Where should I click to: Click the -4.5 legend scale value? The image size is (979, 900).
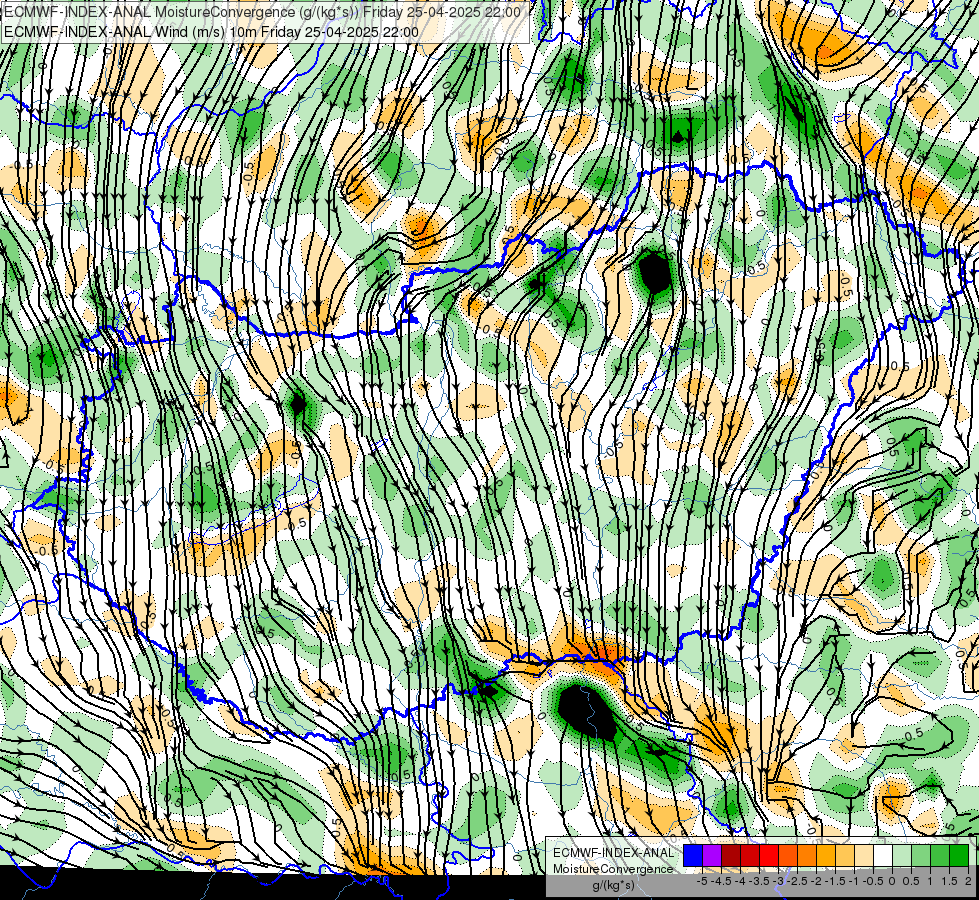(721, 881)
